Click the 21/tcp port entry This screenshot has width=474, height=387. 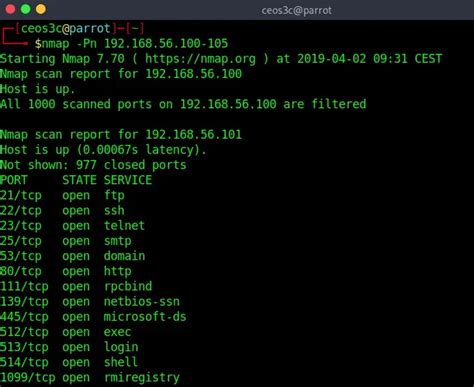pyautogui.click(x=21, y=195)
